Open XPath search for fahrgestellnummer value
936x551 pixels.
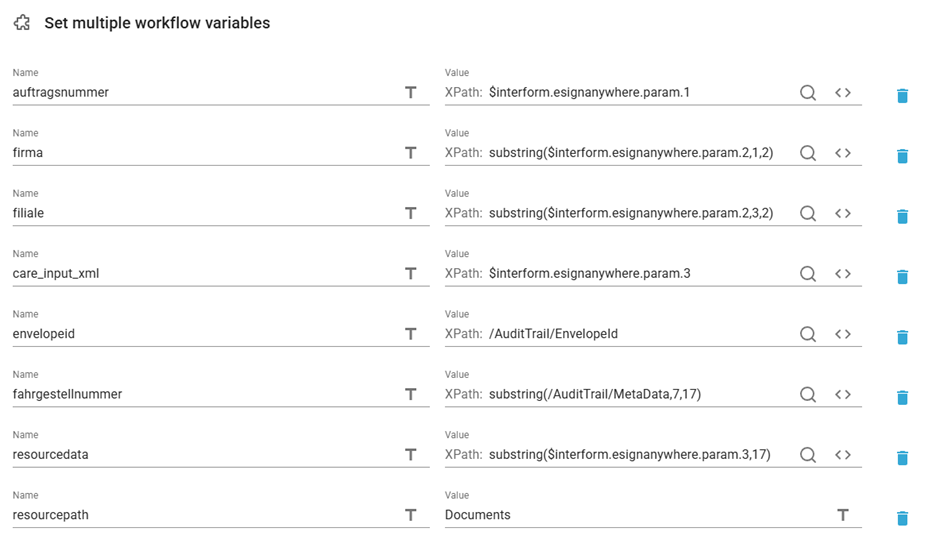click(808, 394)
